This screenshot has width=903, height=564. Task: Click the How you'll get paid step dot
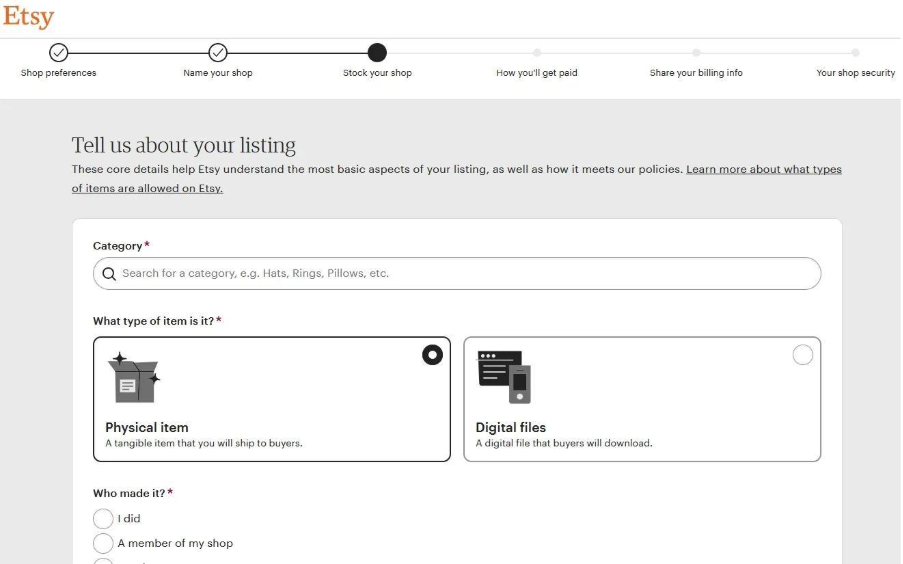(537, 52)
